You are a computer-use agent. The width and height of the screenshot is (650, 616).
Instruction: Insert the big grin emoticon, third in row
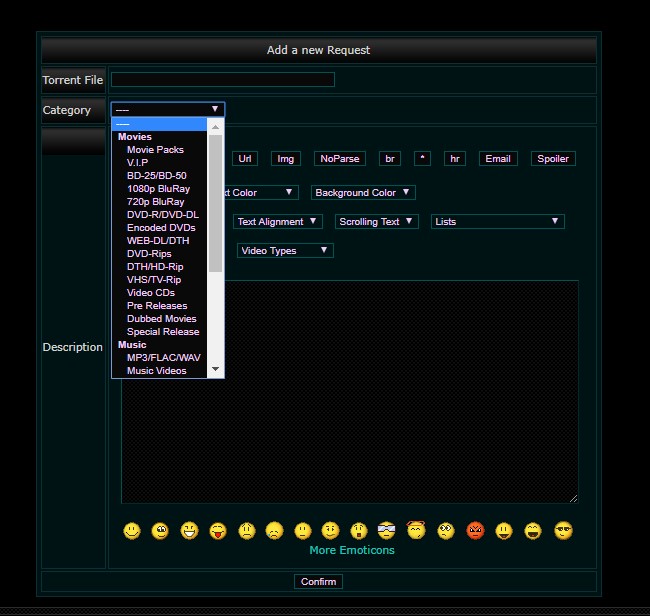point(189,531)
